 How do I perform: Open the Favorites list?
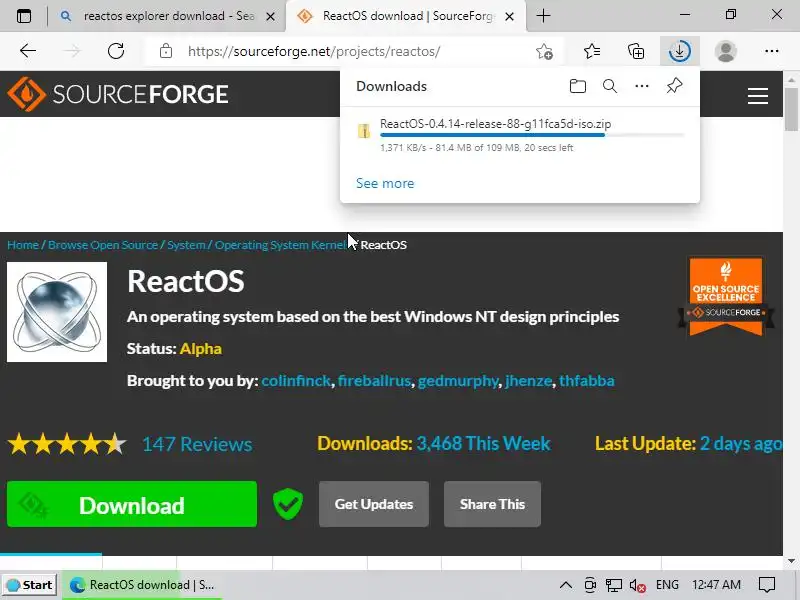tap(591, 51)
